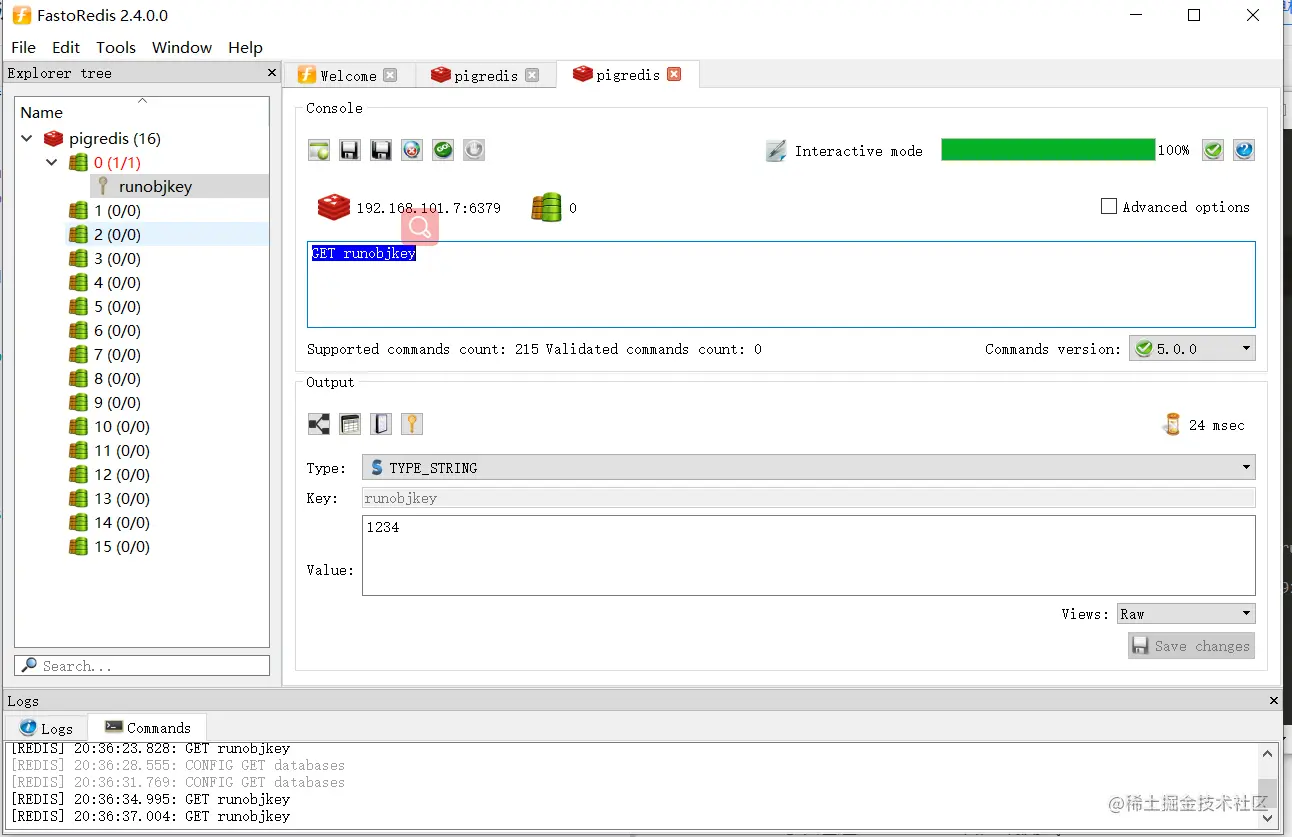Click the Value text area showing 1234
Image resolution: width=1292 pixels, height=837 pixels.
pyautogui.click(x=808, y=555)
